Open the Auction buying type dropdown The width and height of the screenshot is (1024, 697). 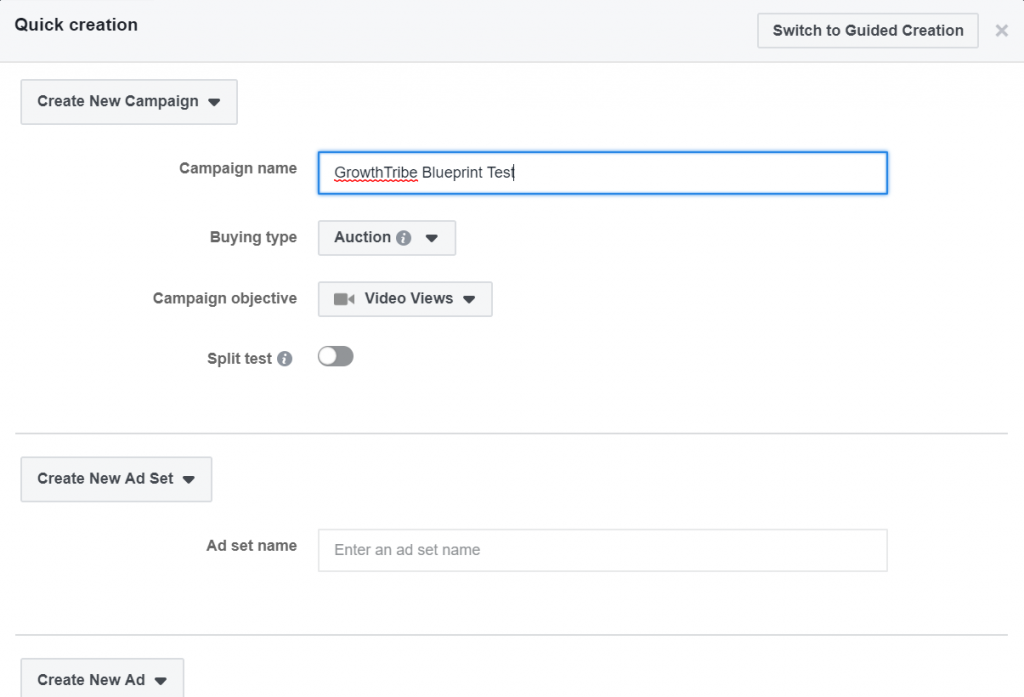387,238
